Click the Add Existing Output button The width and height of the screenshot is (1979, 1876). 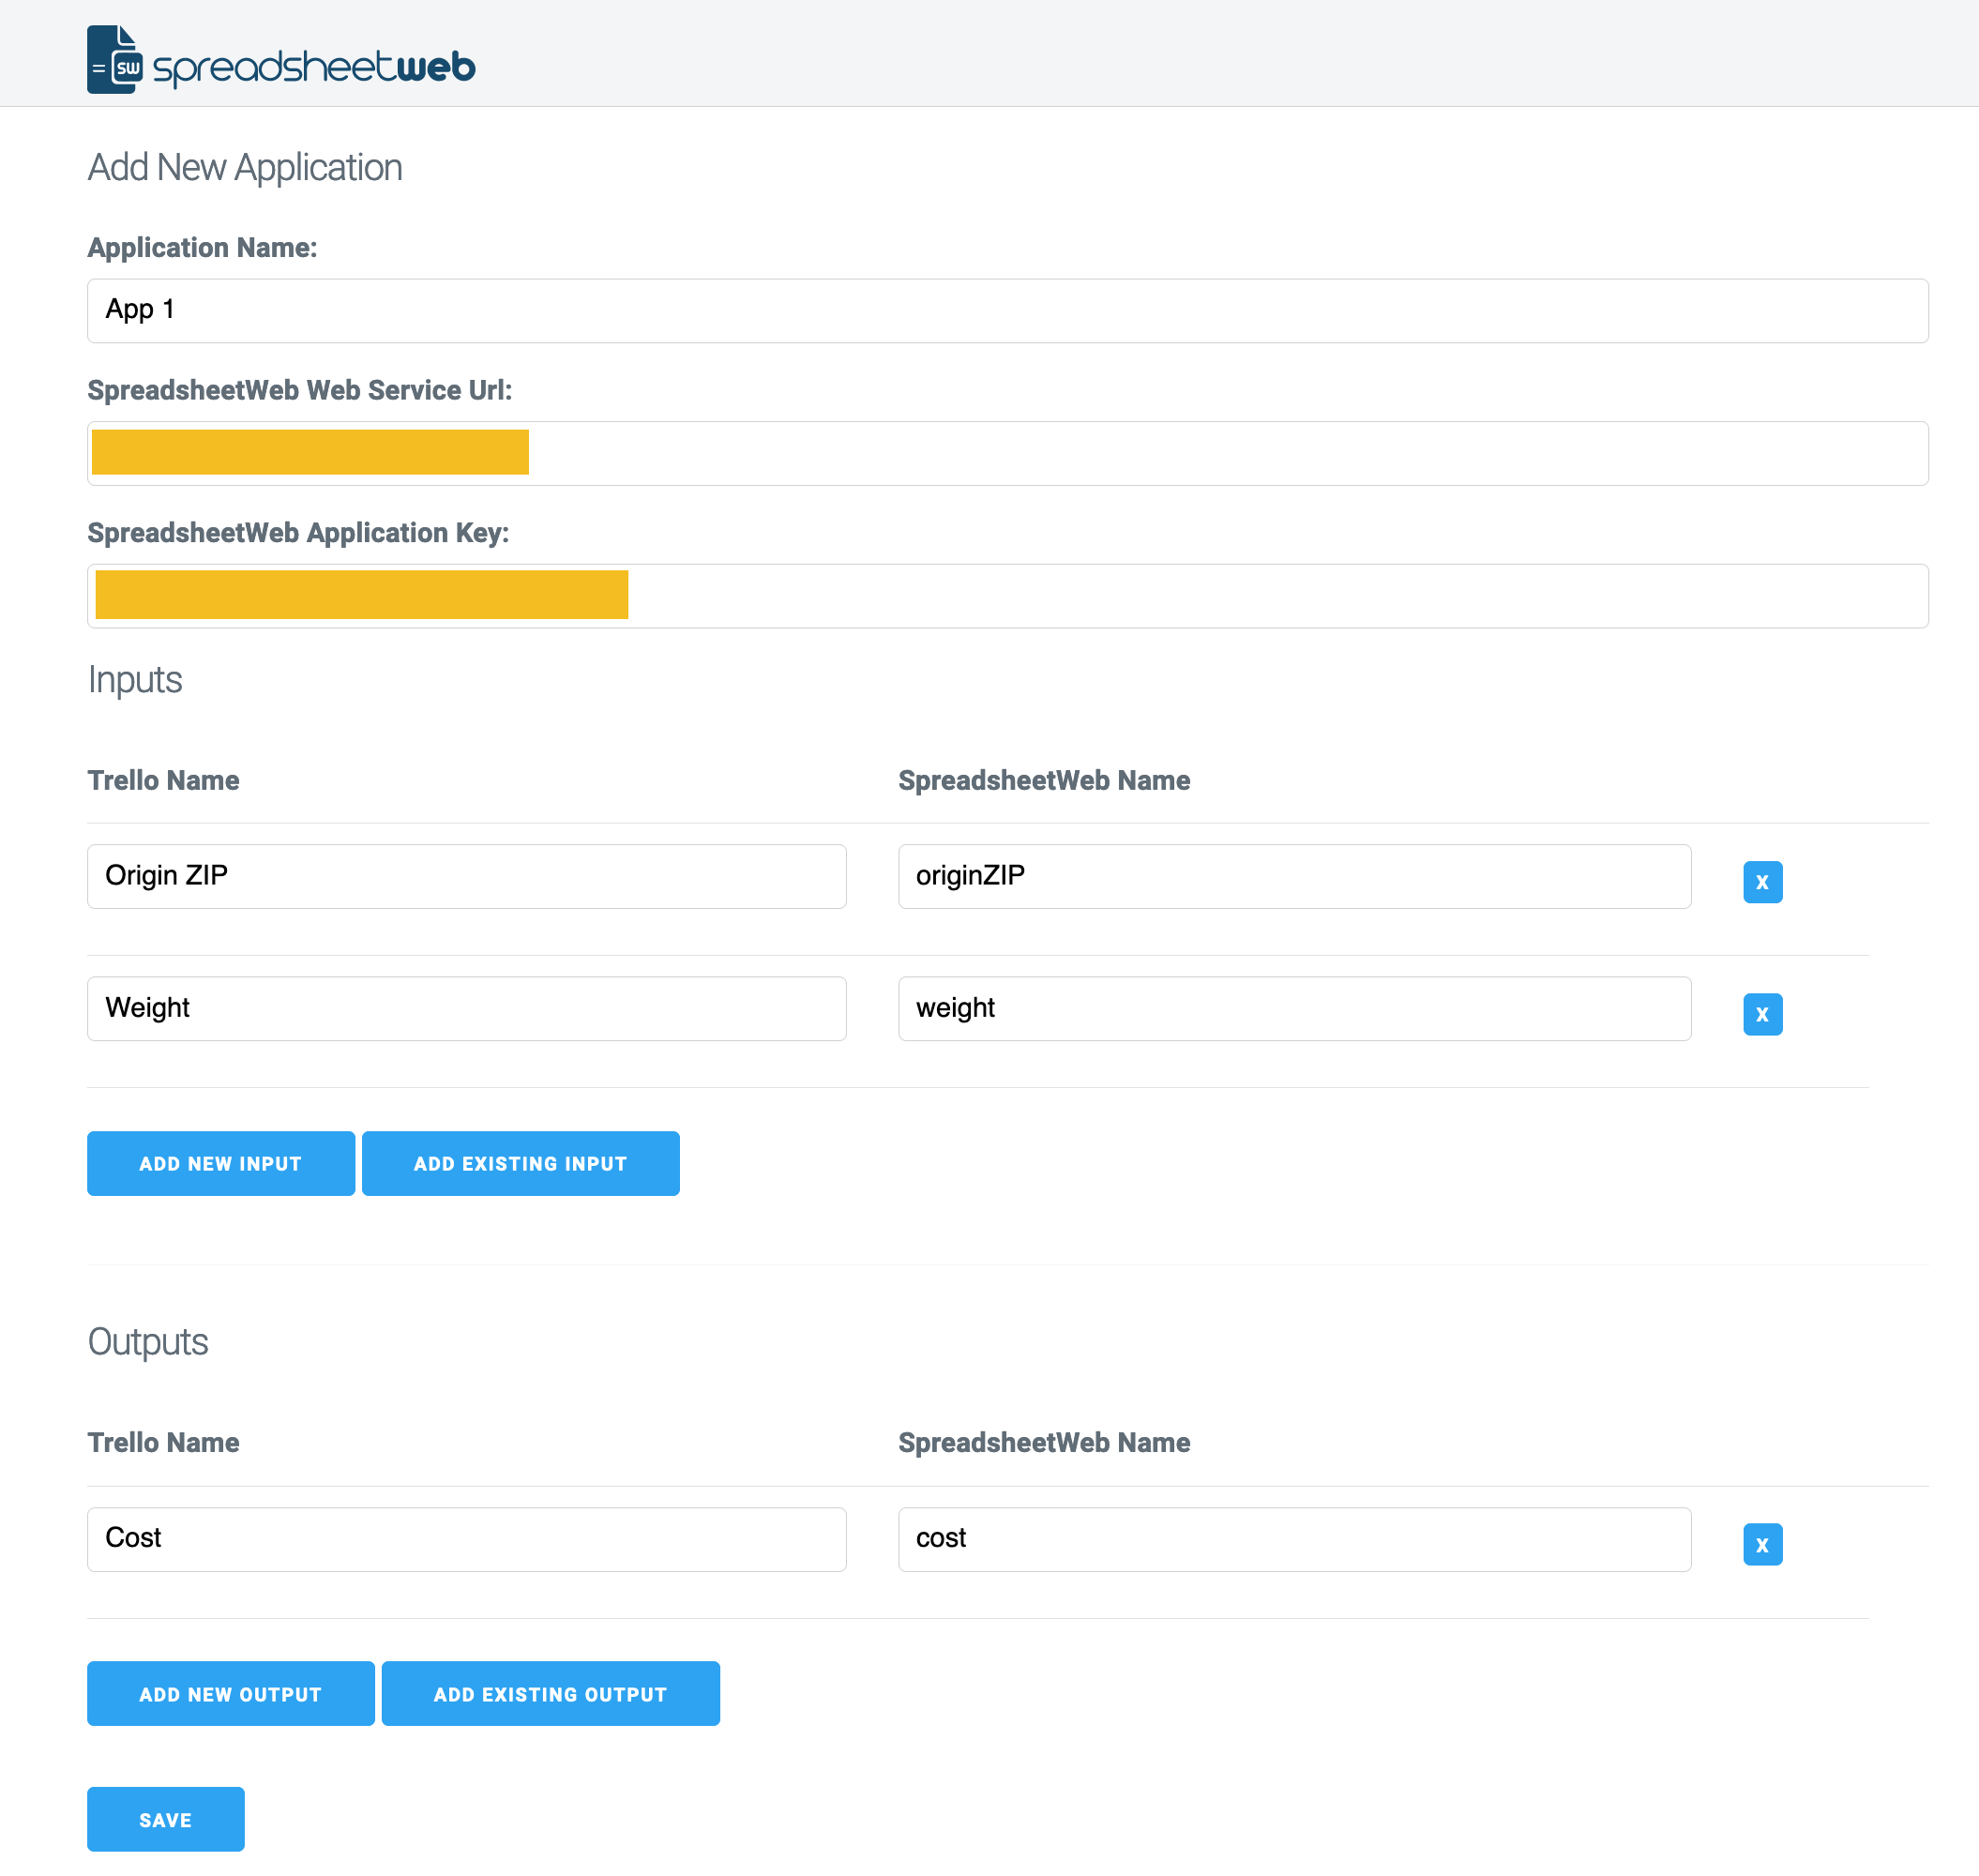(x=551, y=1693)
